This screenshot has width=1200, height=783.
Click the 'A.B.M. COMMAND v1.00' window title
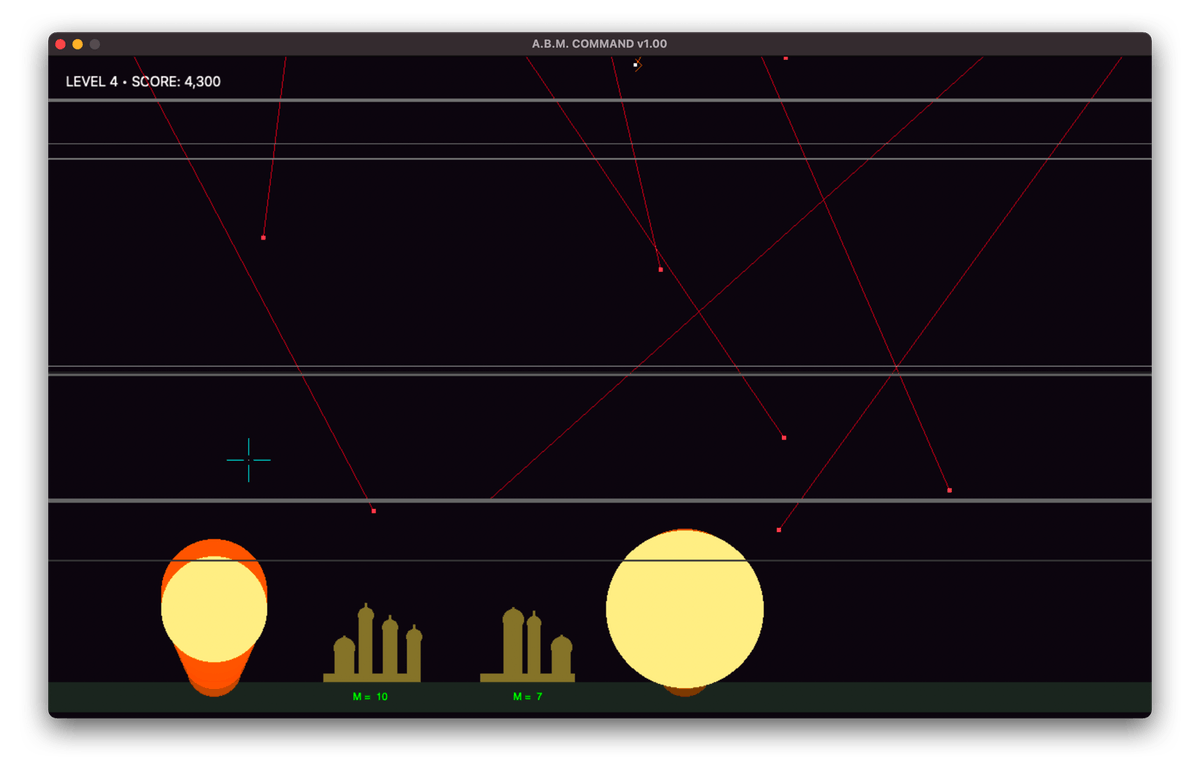[599, 44]
